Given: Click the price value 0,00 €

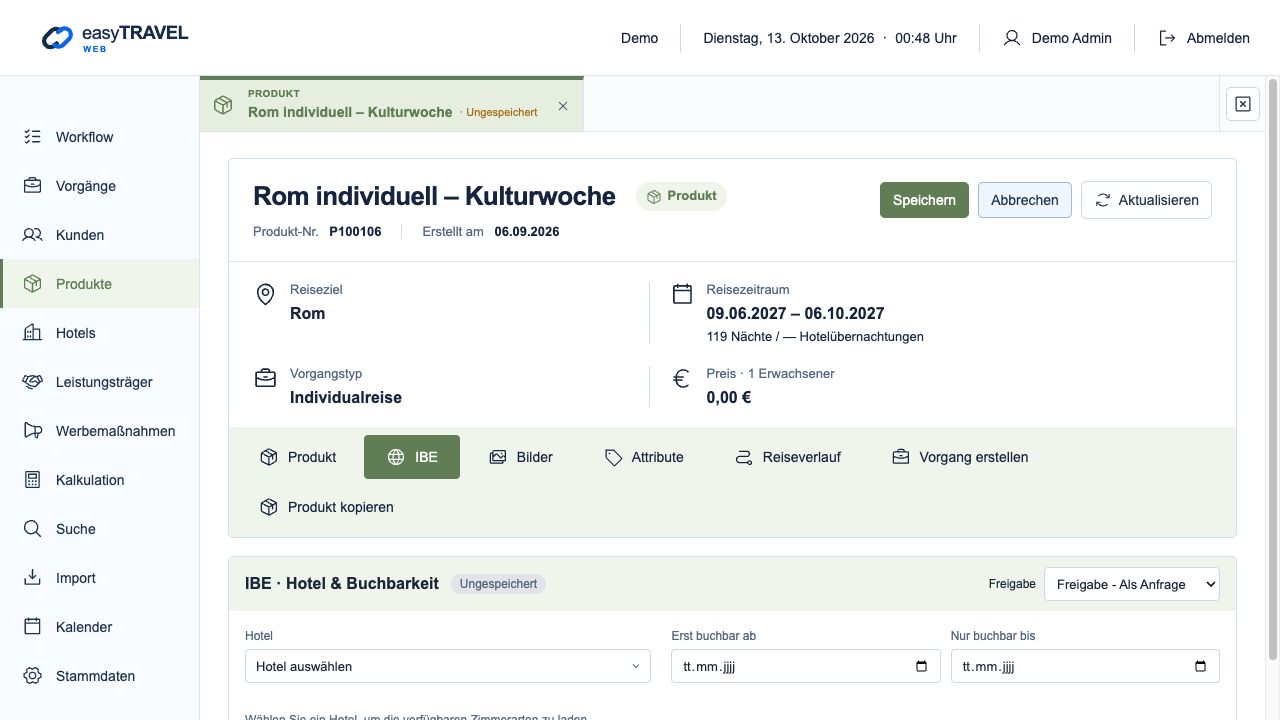Looking at the screenshot, I should [x=728, y=398].
